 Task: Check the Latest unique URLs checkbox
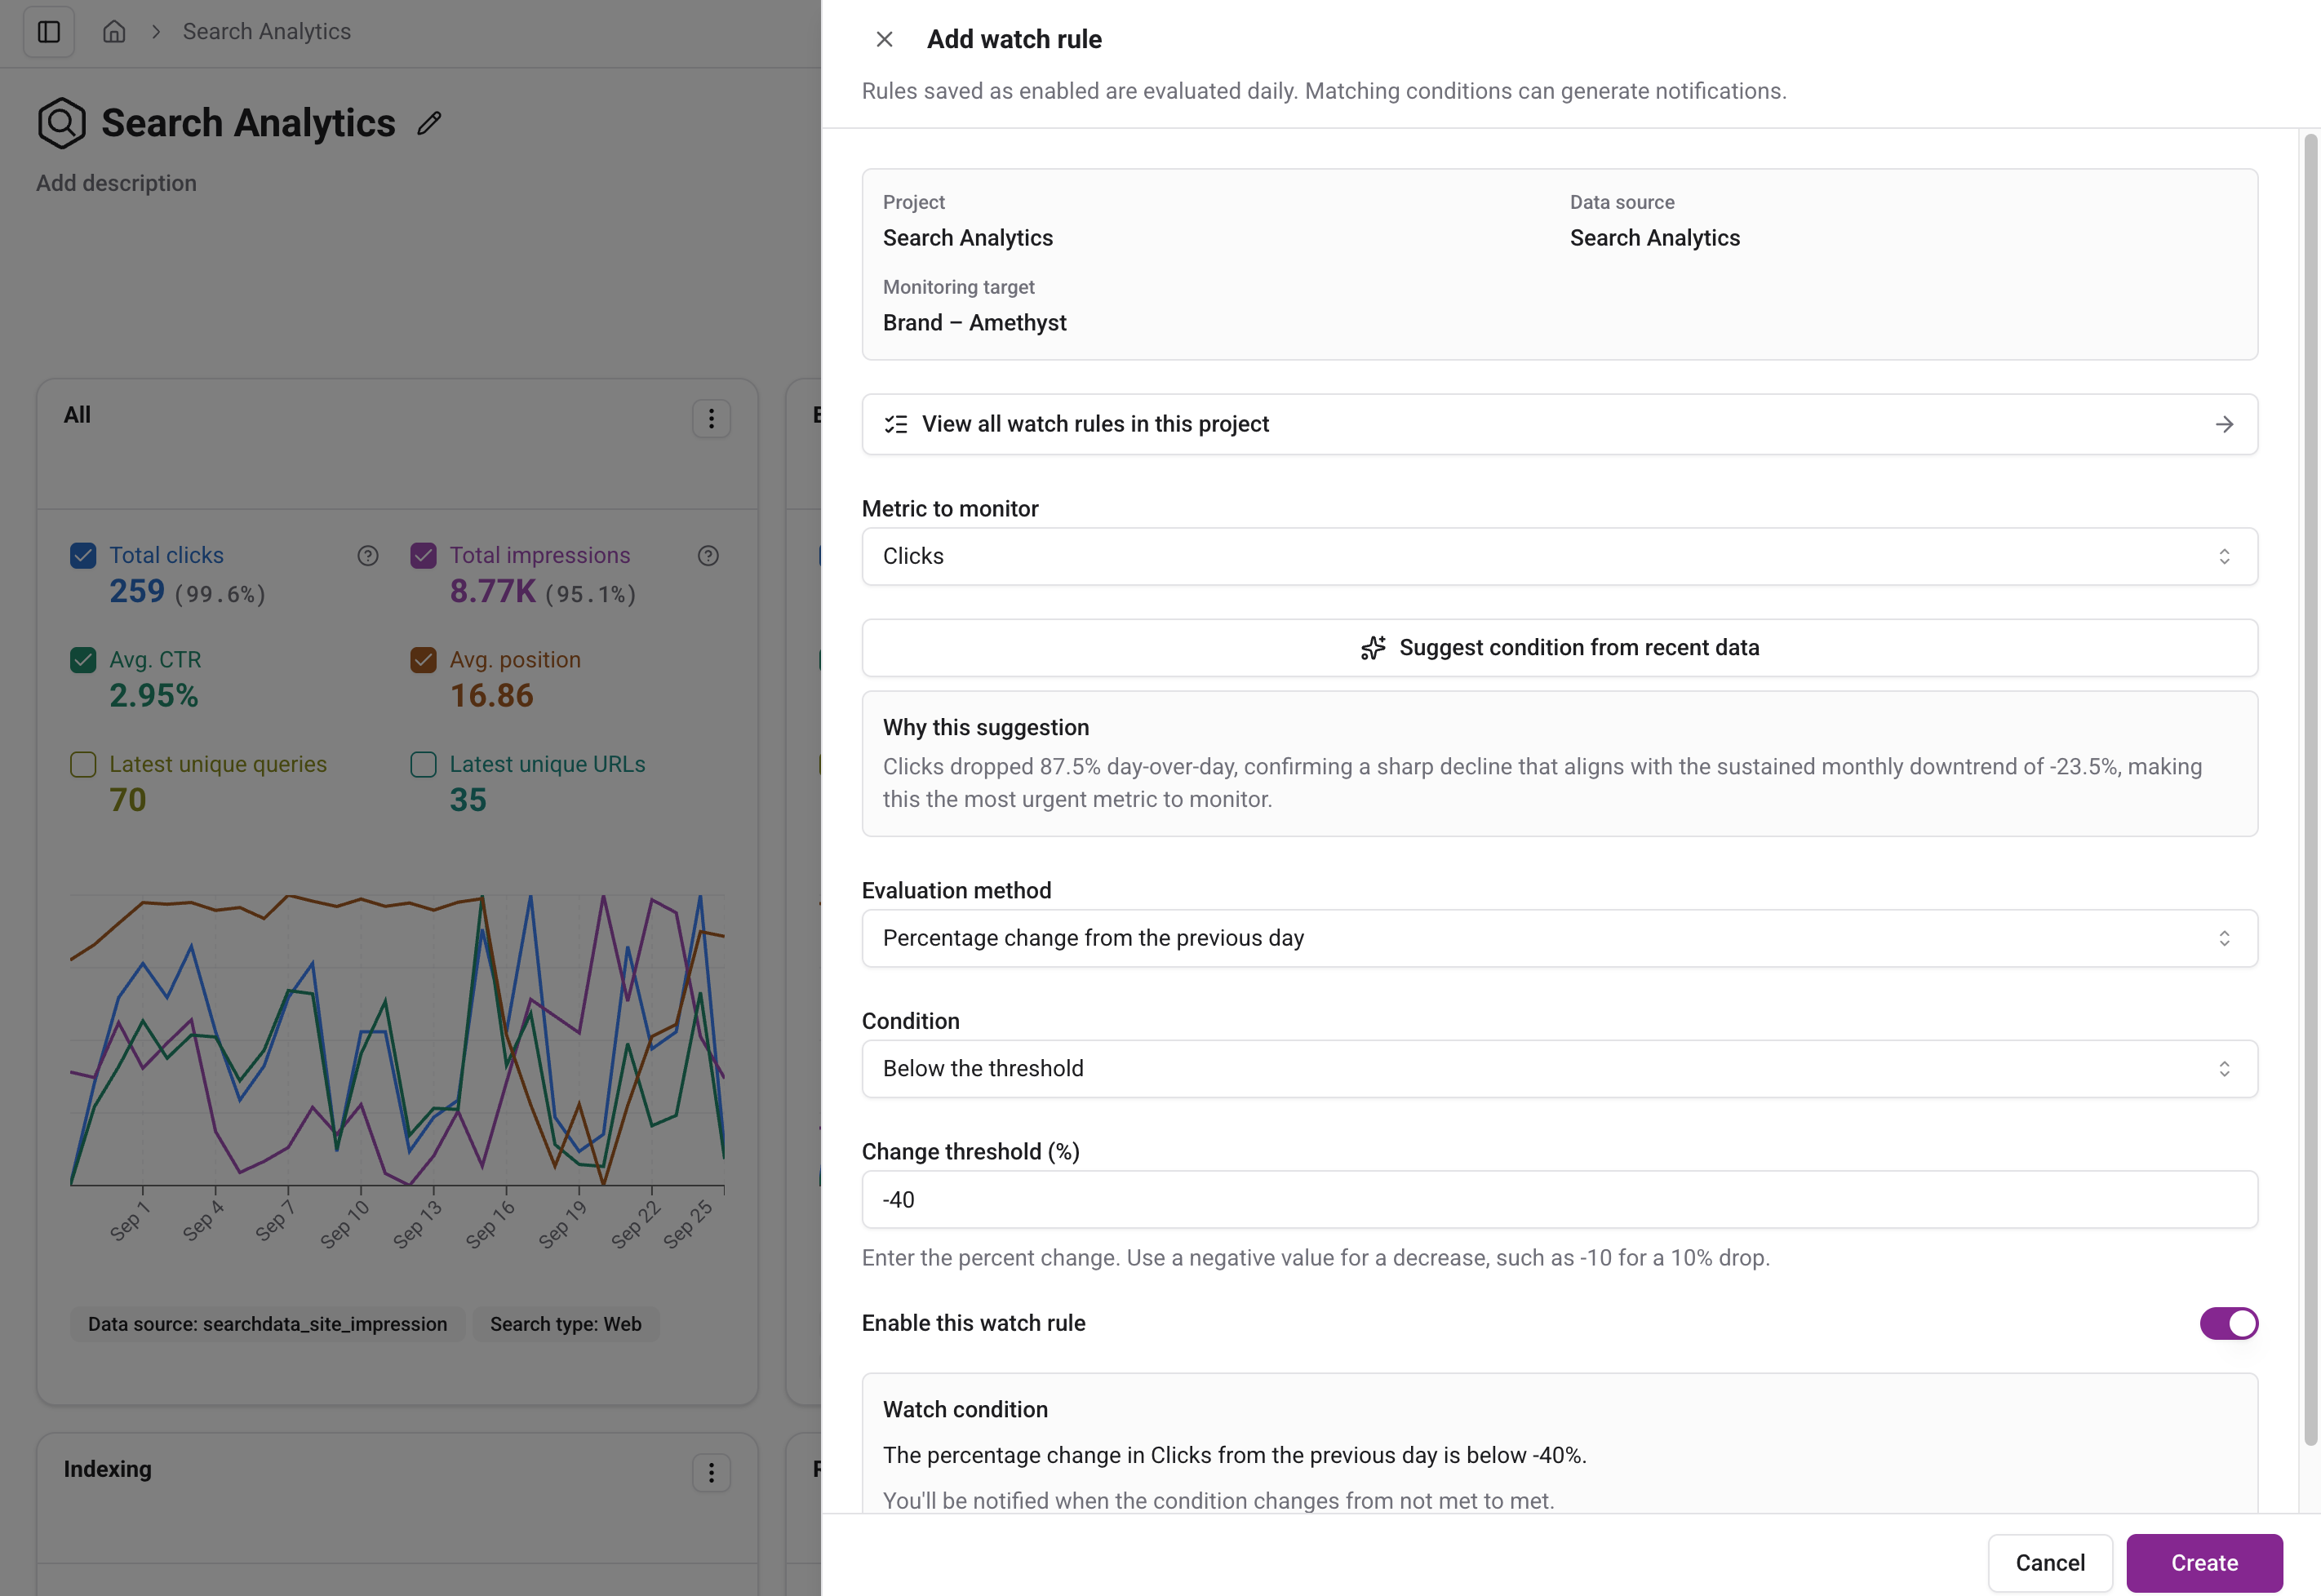(x=423, y=764)
